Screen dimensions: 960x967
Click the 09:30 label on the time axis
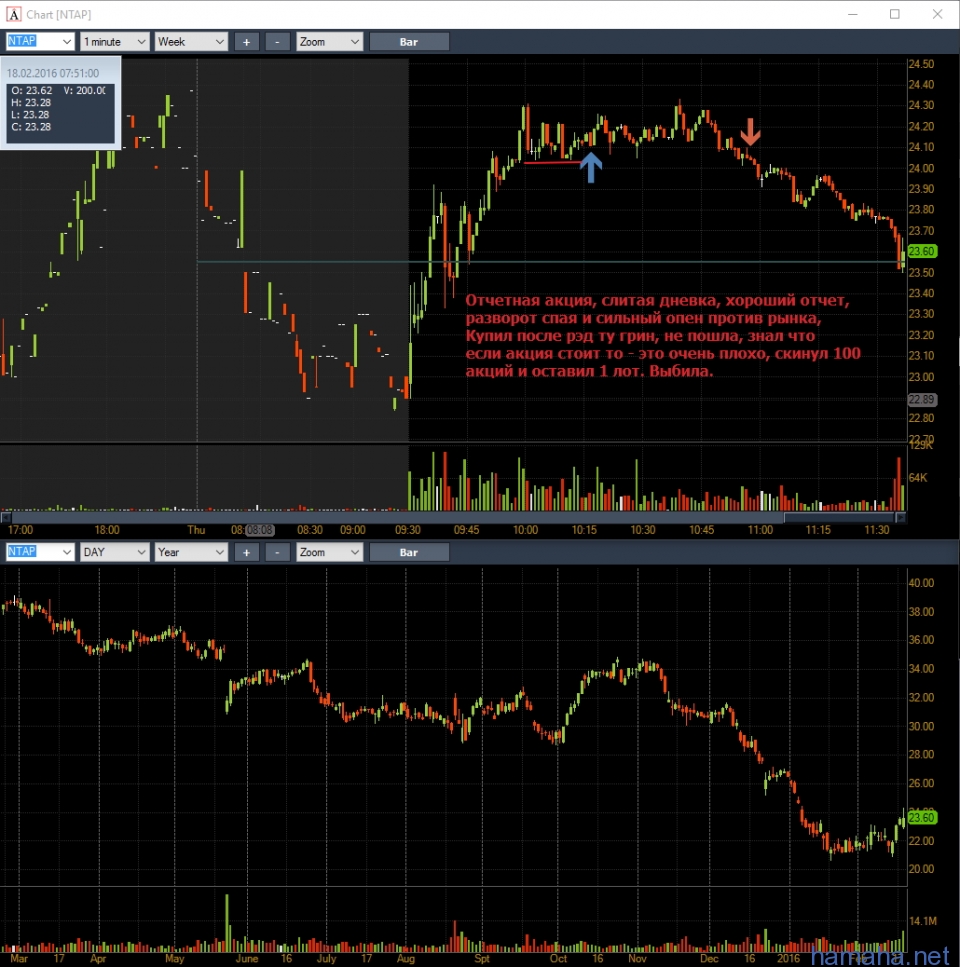408,530
